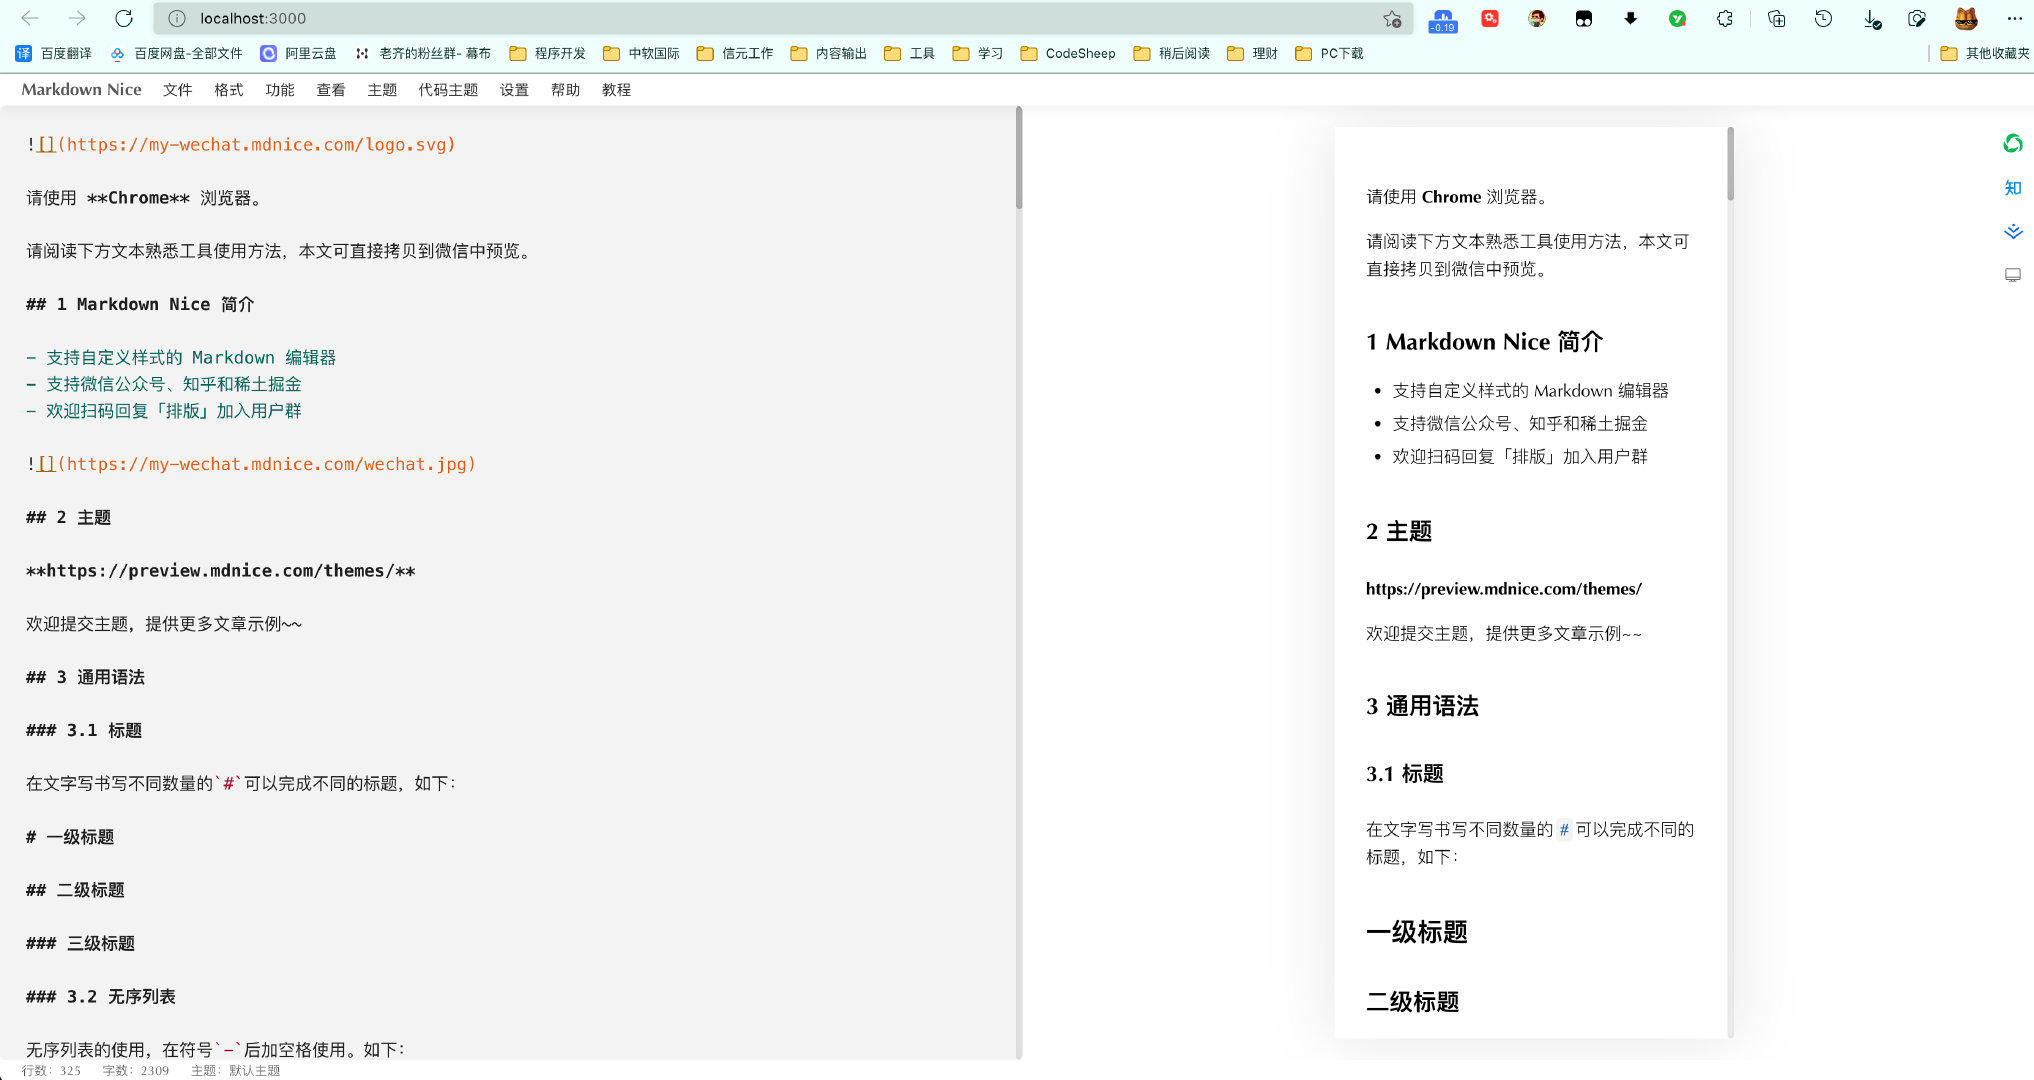Open the CodeSheep bookmarks folder
Screen dimensions: 2034x1080
pos(1068,53)
